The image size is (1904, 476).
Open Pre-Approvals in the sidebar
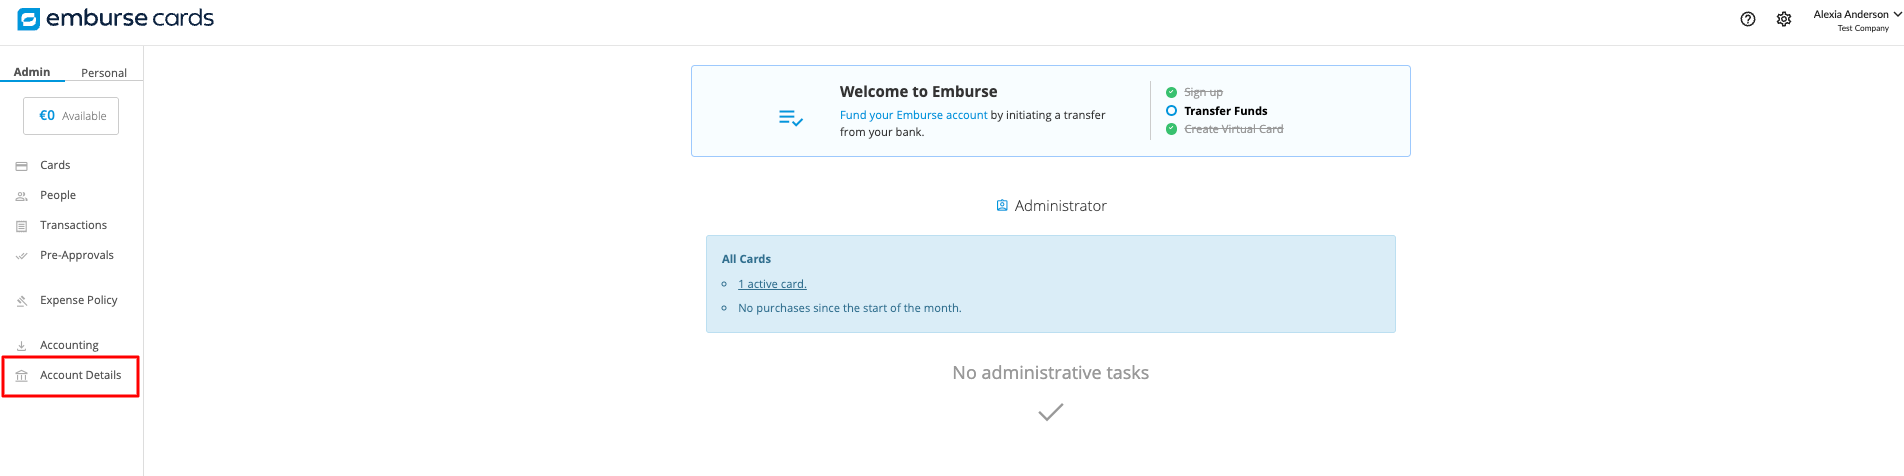click(x=77, y=255)
